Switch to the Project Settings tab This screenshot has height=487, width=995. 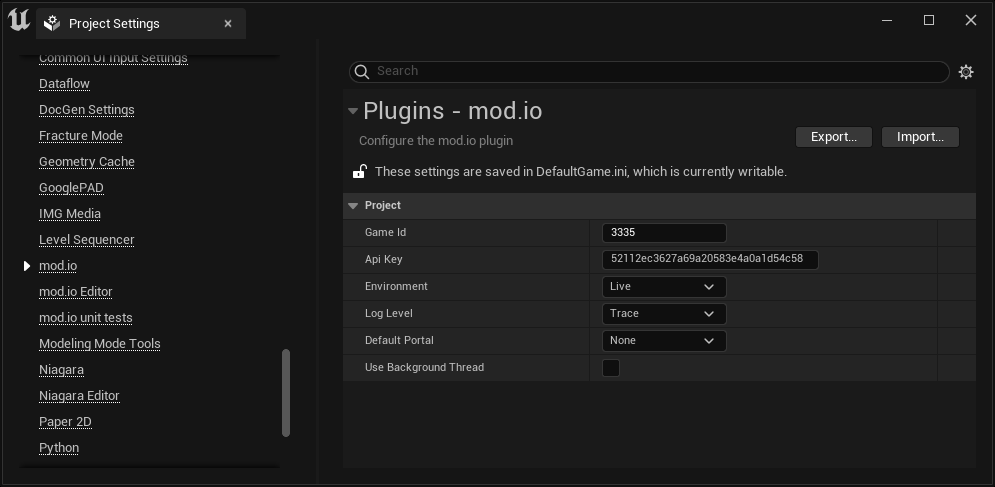[141, 23]
